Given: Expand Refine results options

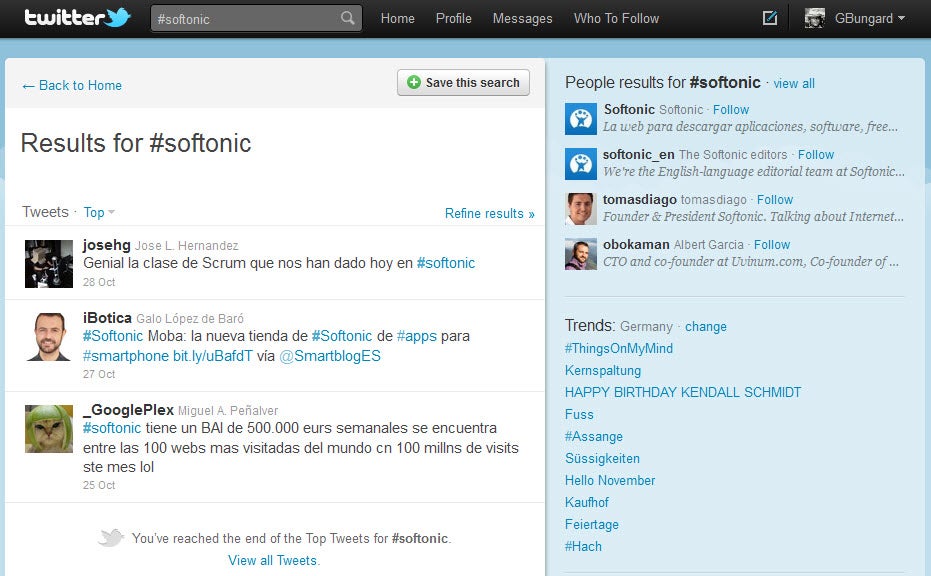Looking at the screenshot, I should click(x=489, y=213).
